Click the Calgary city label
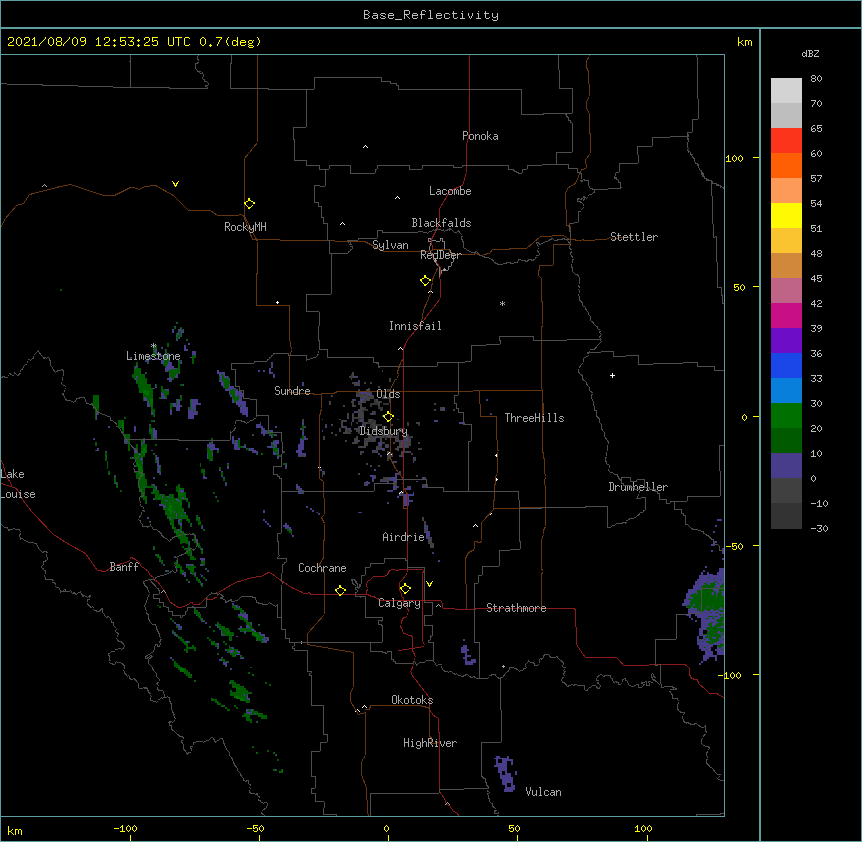862x842 pixels. pyautogui.click(x=399, y=603)
